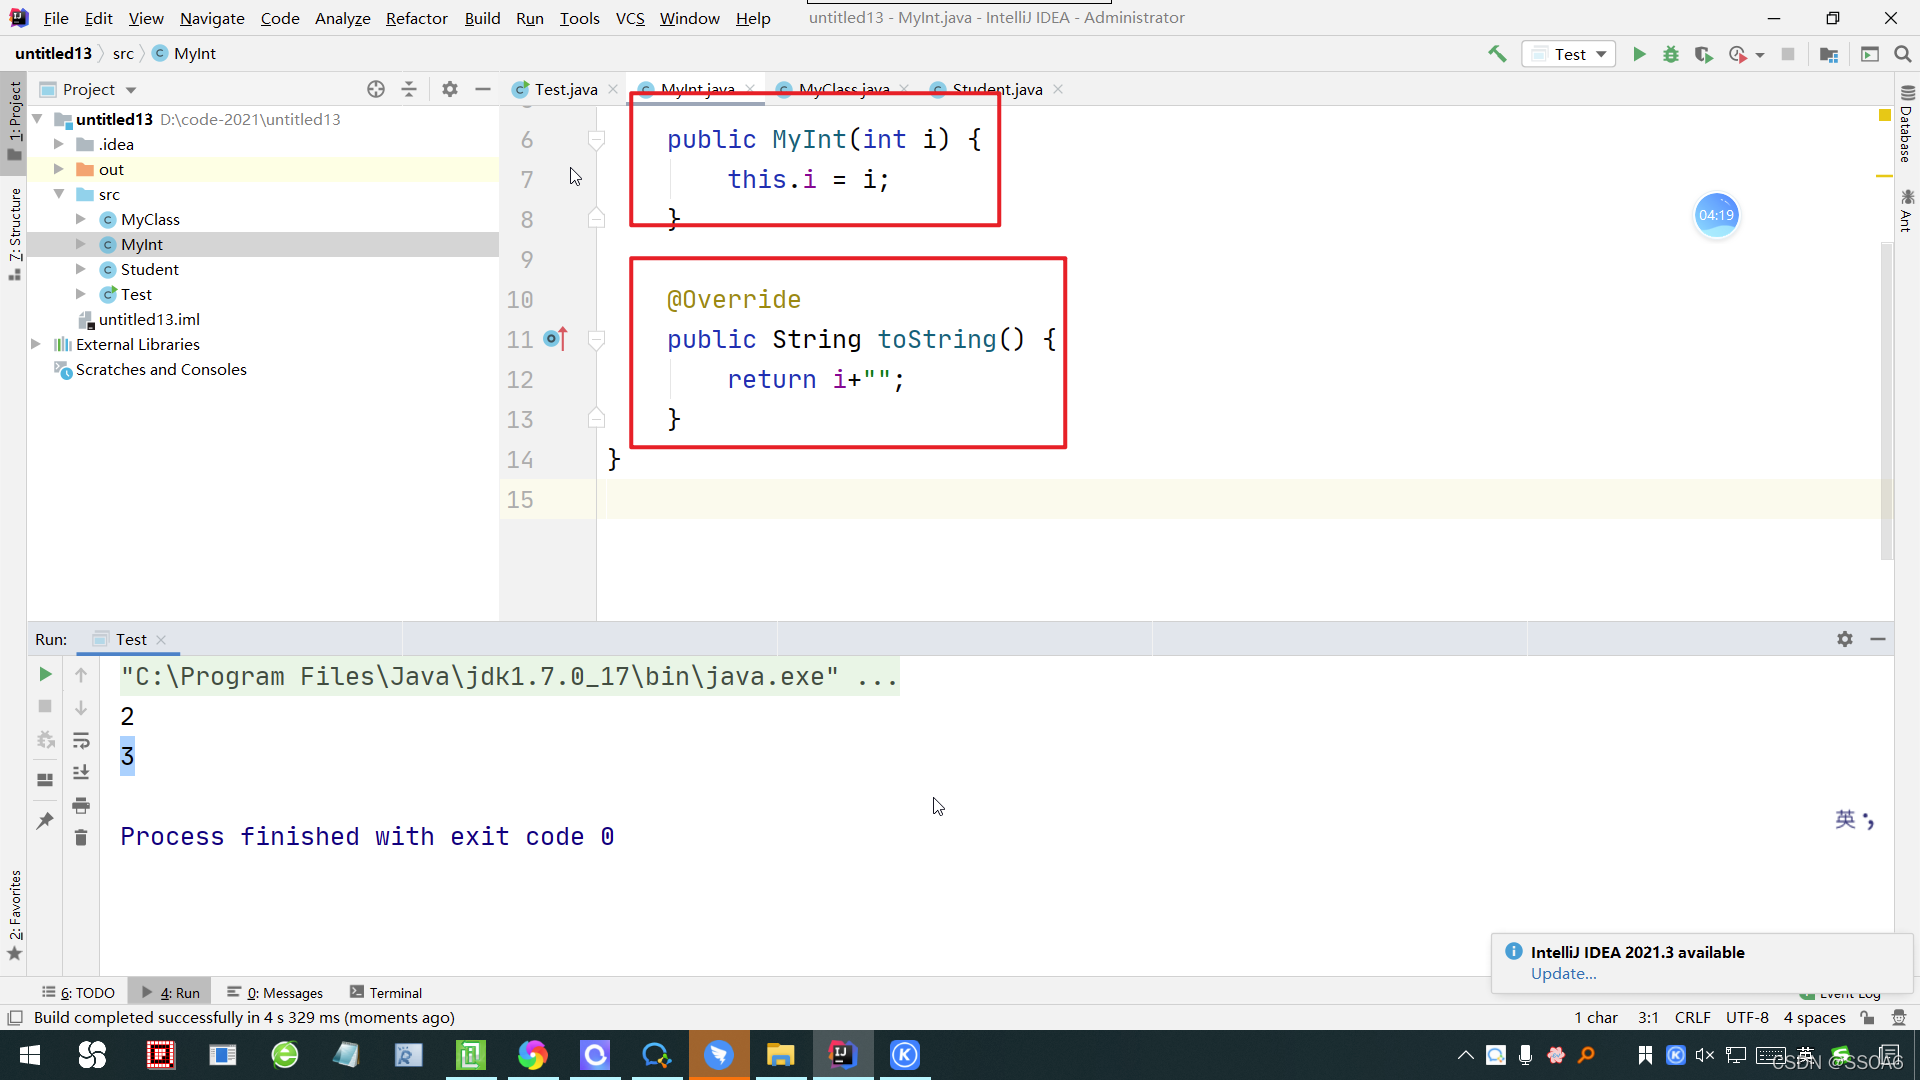Open the TODO tool window button

[78, 993]
